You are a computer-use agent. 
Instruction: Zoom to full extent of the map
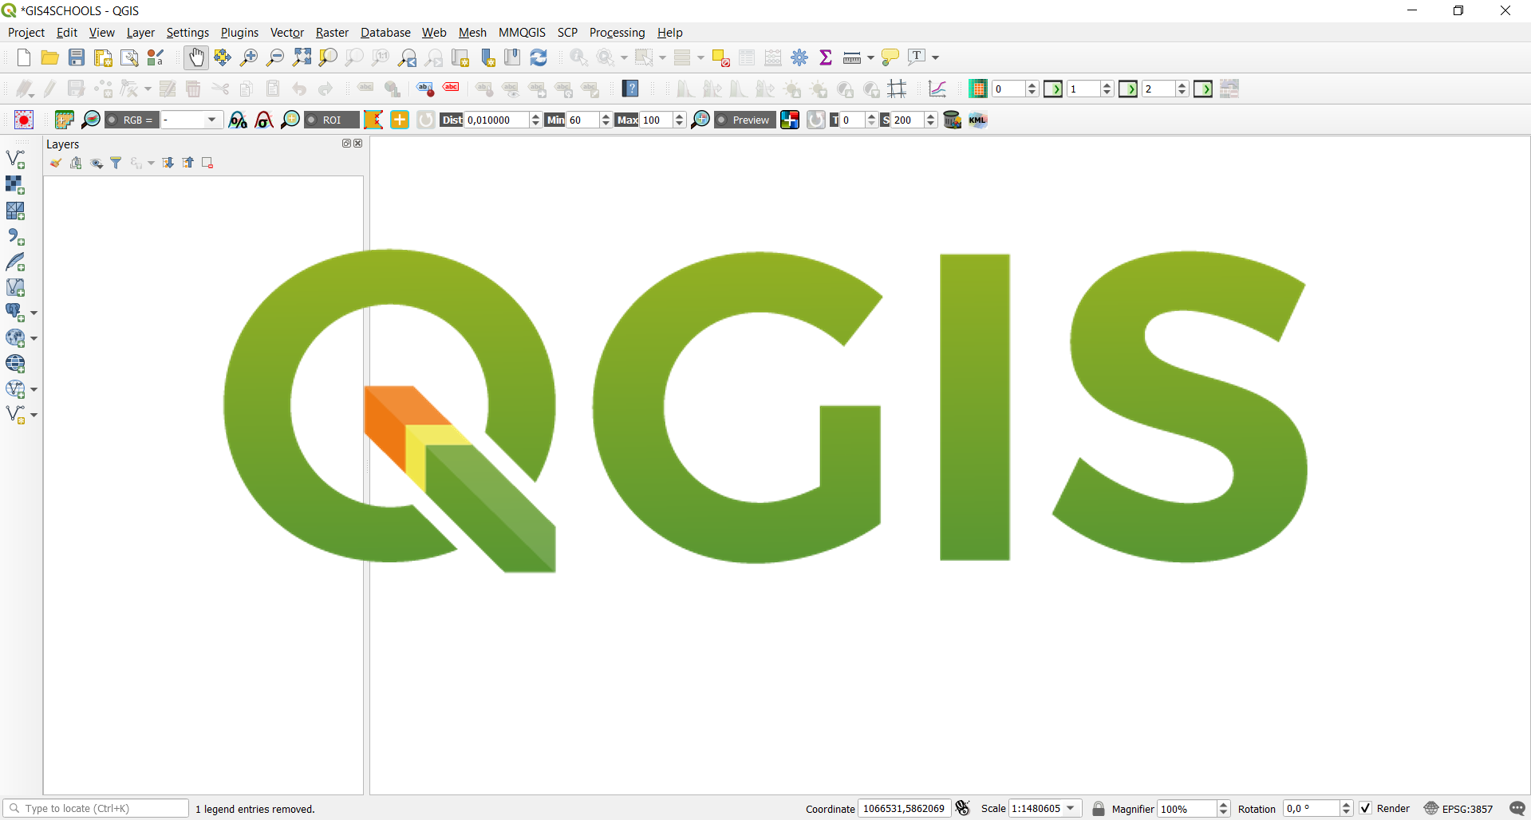302,58
